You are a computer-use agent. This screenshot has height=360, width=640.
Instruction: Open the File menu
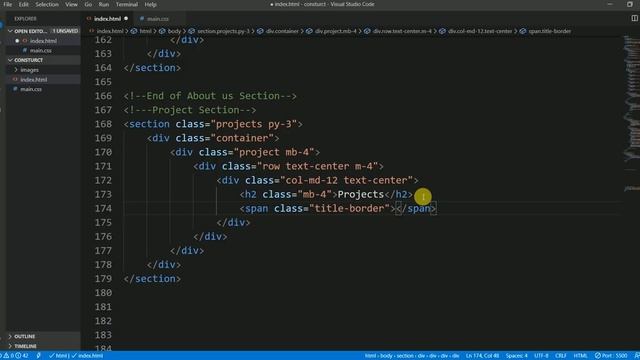click(x=7, y=4)
